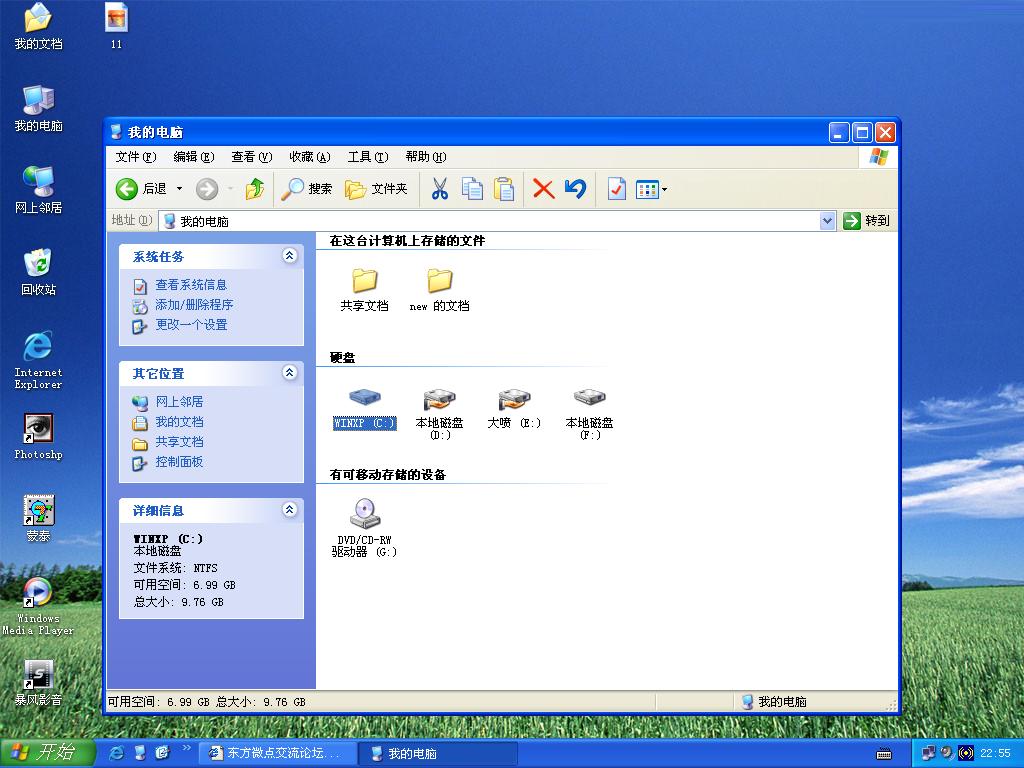Select the 回收站 recycle bin icon
Image resolution: width=1024 pixels, height=768 pixels.
coord(38,272)
